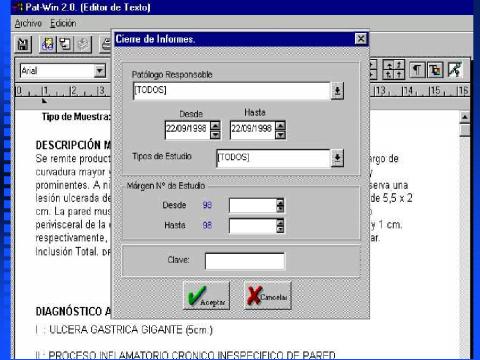Decrease the Hasta date with down arrow
The height and width of the screenshot is (360, 480).
pos(281,135)
